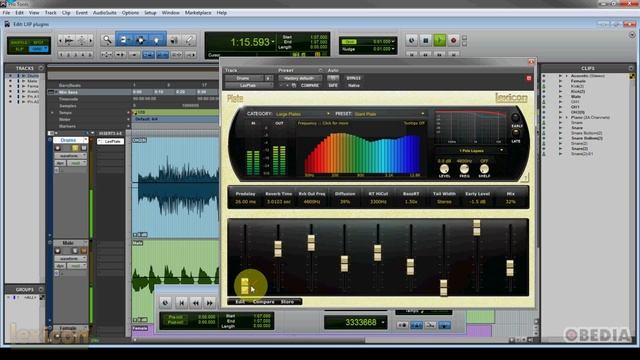Viewport: 640px width, 360px height.
Task: Expand the Piano clip group in Clips list
Action: (567, 118)
